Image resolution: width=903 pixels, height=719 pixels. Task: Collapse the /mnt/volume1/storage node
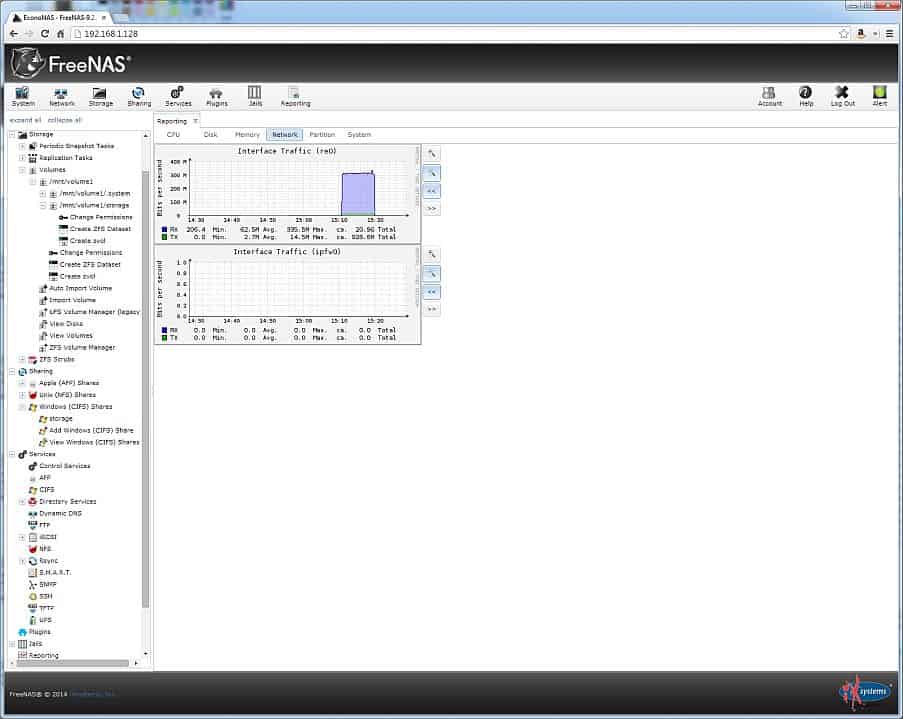coord(43,205)
